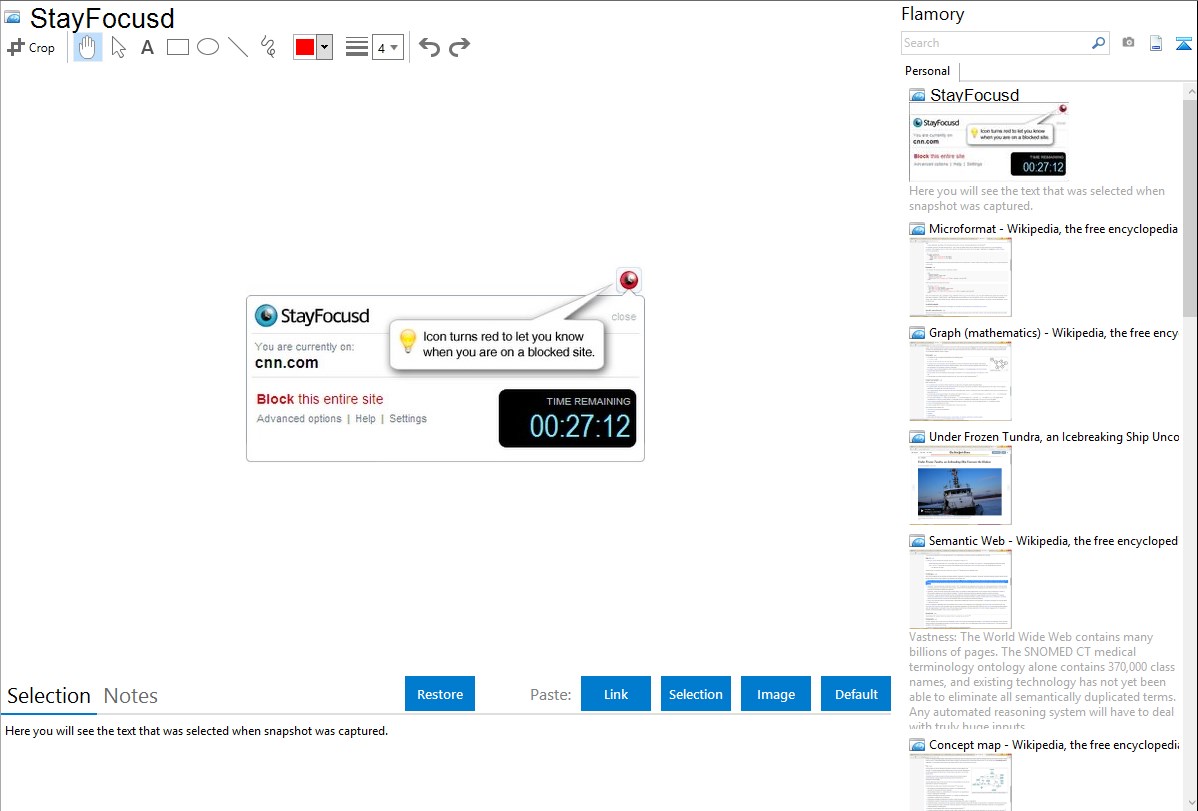This screenshot has height=811, width=1198.
Task: Click the icon beside the Microformat title
Action: coord(918,229)
